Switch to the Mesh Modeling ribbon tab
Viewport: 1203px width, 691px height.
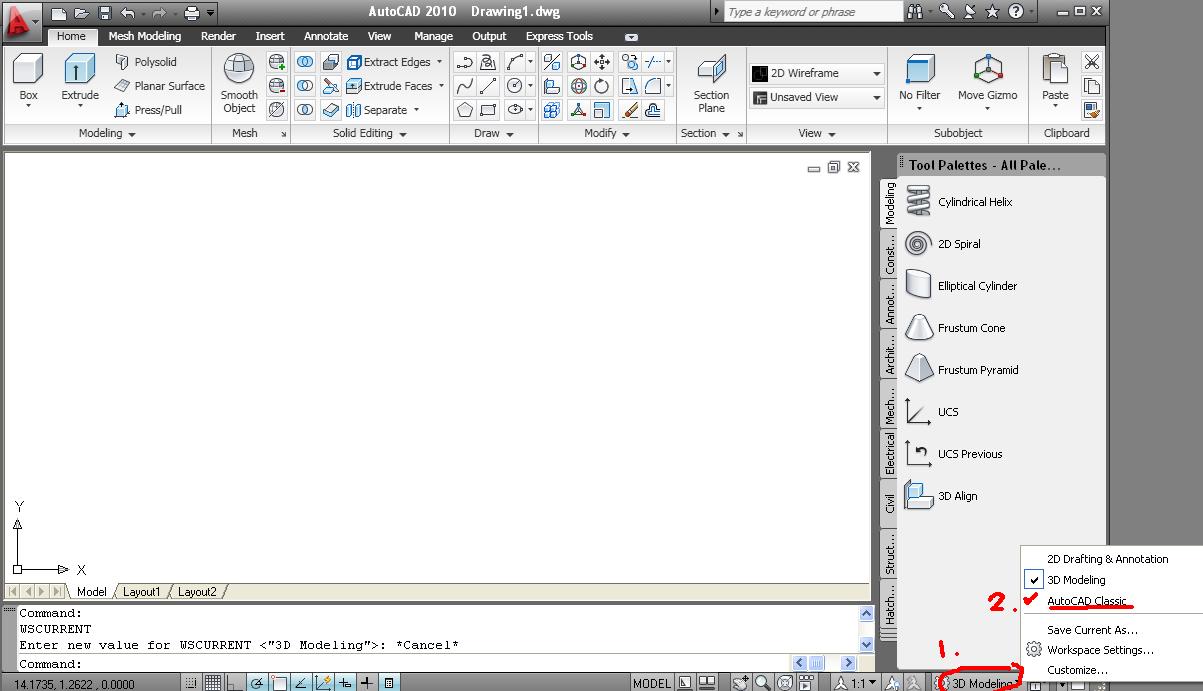(144, 36)
